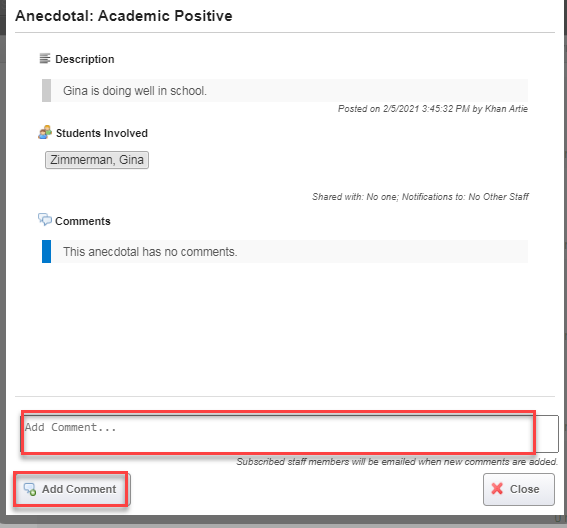Click the Students Involved section heading
The width and height of the screenshot is (567, 528).
102,133
